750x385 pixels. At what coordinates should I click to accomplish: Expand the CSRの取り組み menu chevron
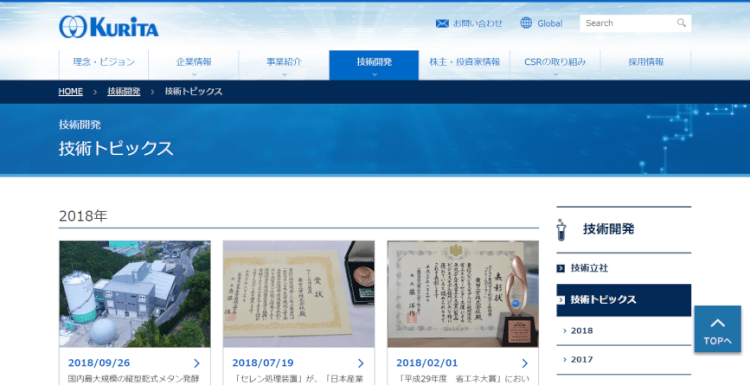click(555, 74)
